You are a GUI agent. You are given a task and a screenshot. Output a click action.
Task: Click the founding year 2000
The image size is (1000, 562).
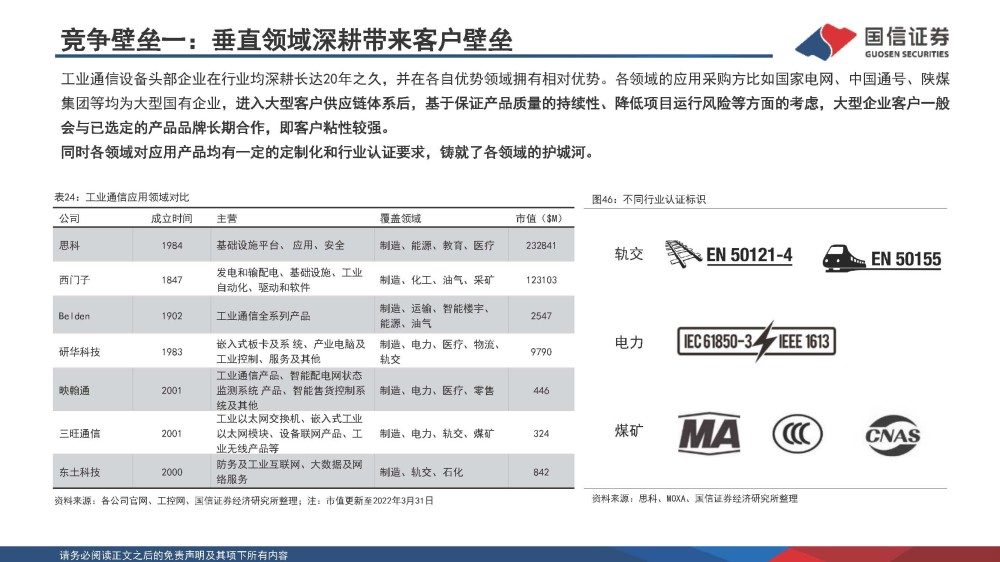(172, 472)
